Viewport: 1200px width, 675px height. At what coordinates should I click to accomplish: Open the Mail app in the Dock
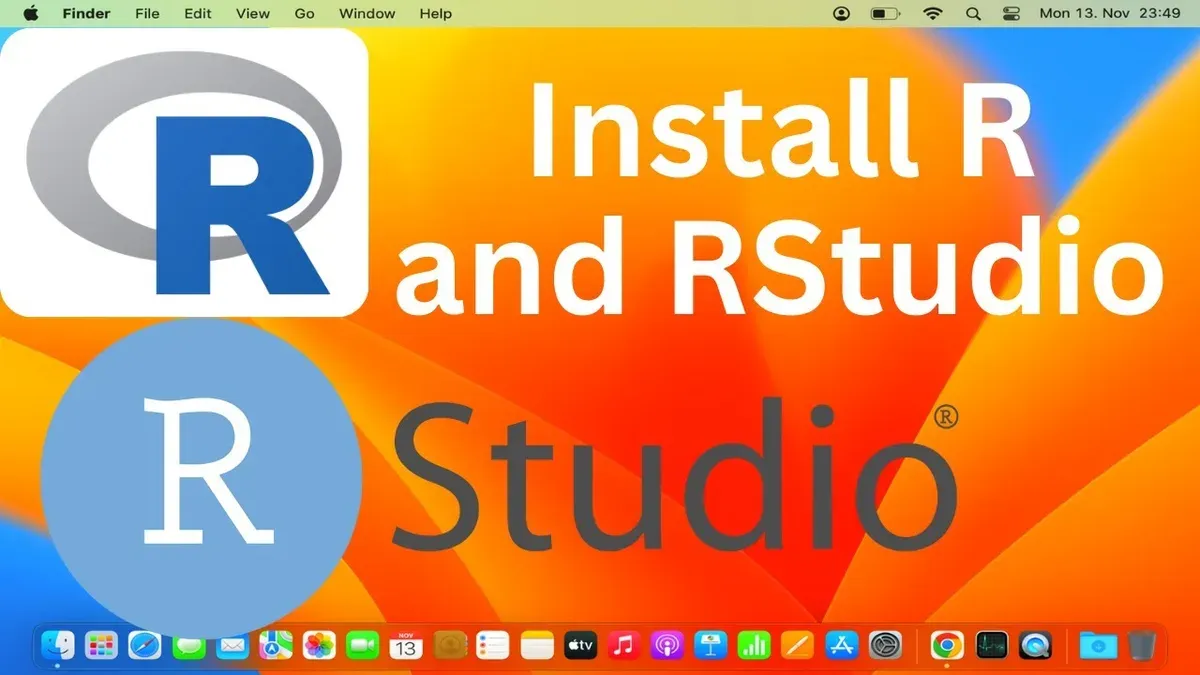click(232, 647)
